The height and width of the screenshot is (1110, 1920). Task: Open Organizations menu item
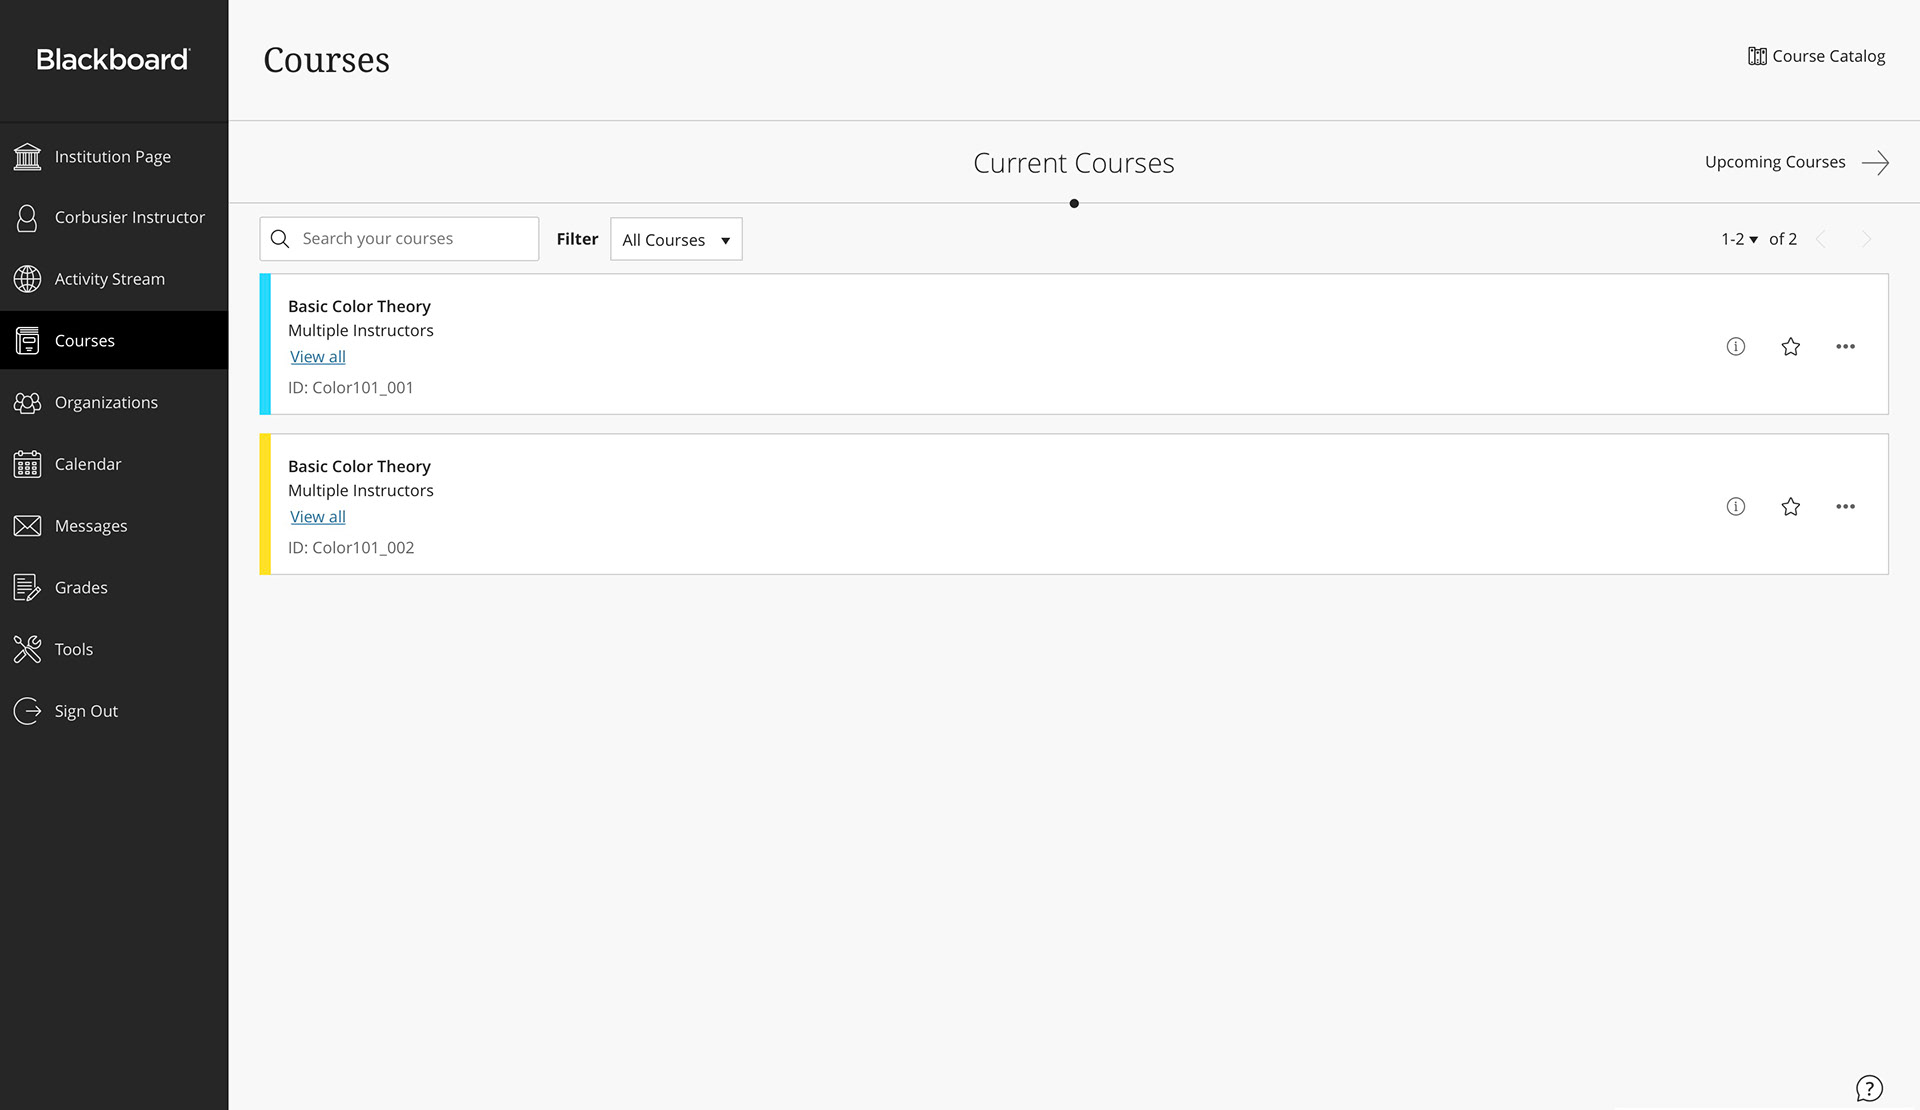coord(114,403)
